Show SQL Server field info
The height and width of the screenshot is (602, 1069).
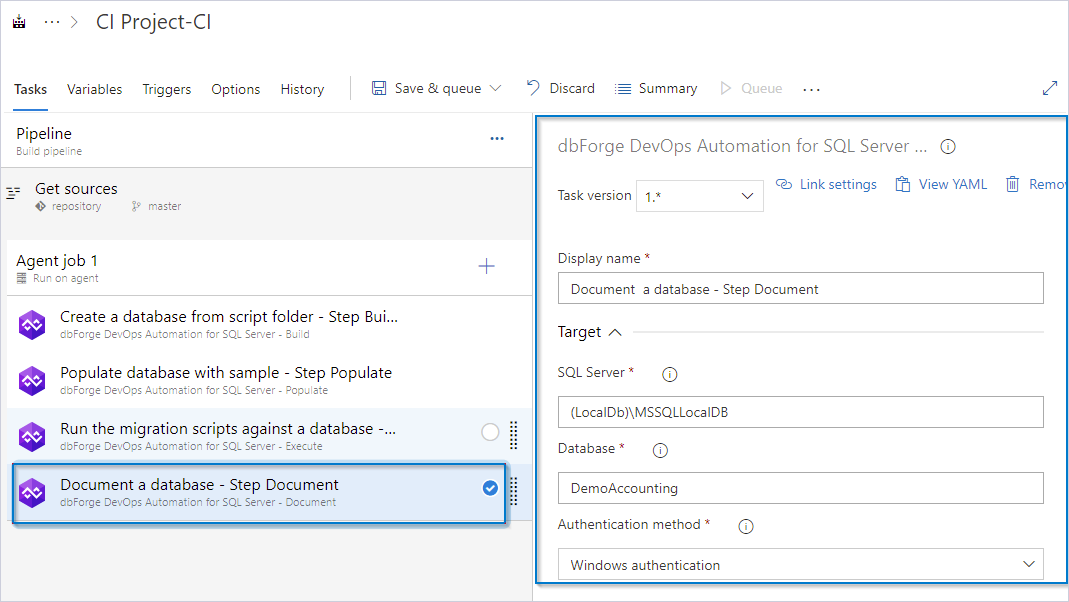[669, 374]
